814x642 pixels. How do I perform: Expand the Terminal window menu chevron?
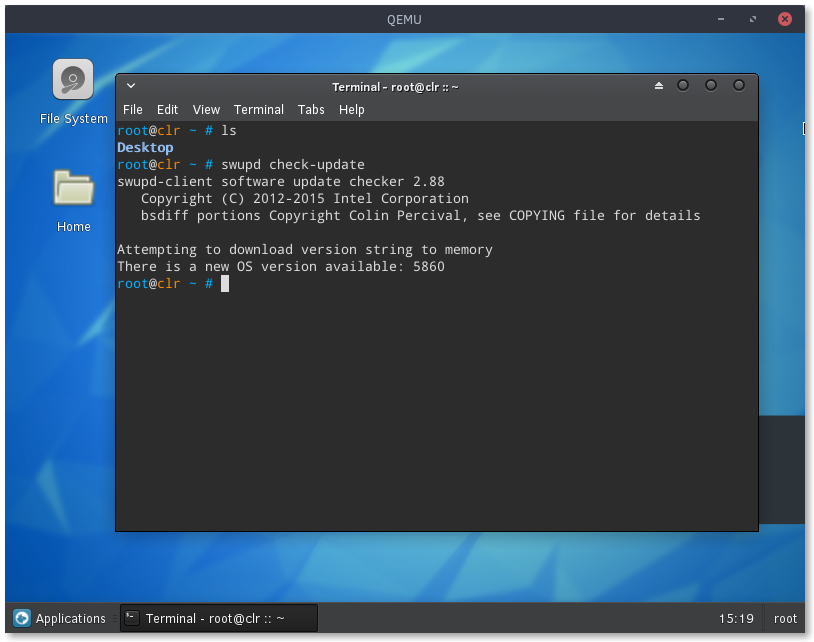tap(131, 86)
